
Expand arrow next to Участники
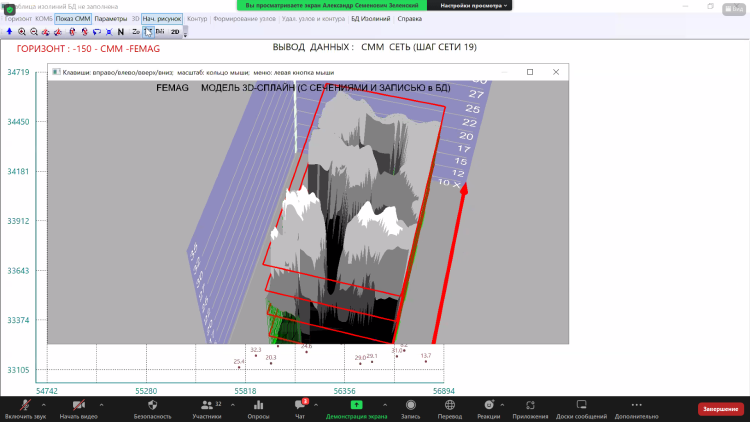pos(231,403)
